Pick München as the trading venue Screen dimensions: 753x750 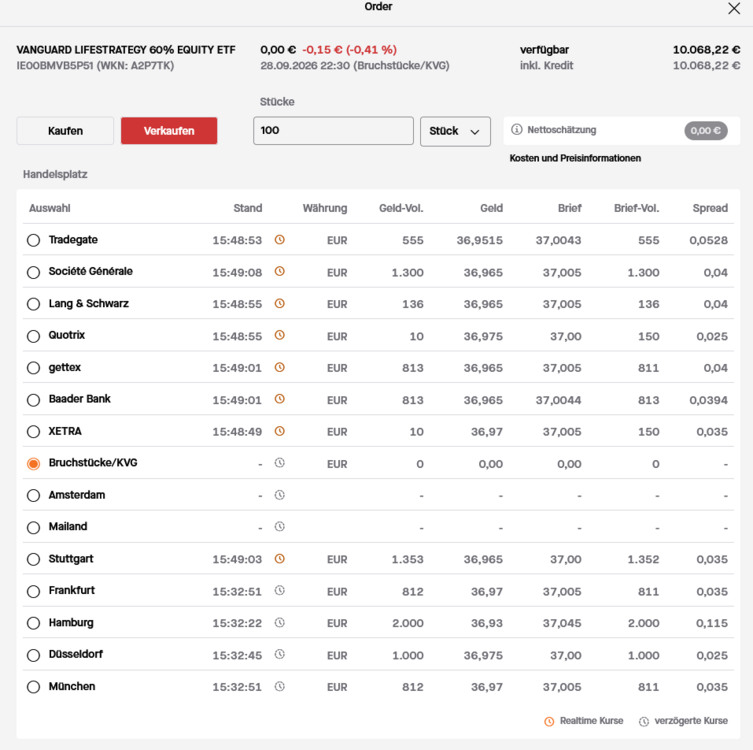click(x=33, y=687)
